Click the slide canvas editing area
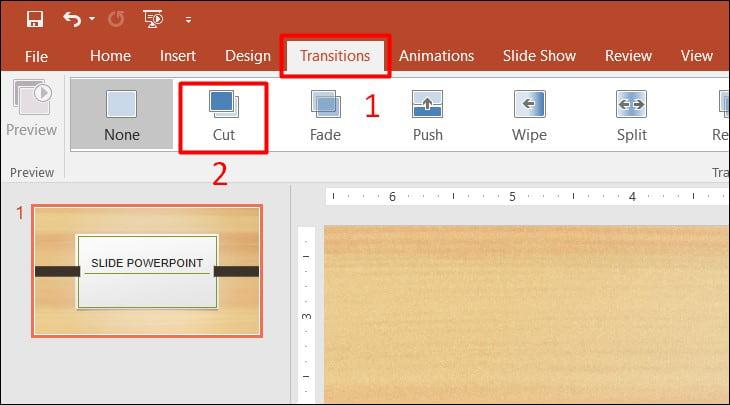The image size is (730, 405). (x=527, y=315)
